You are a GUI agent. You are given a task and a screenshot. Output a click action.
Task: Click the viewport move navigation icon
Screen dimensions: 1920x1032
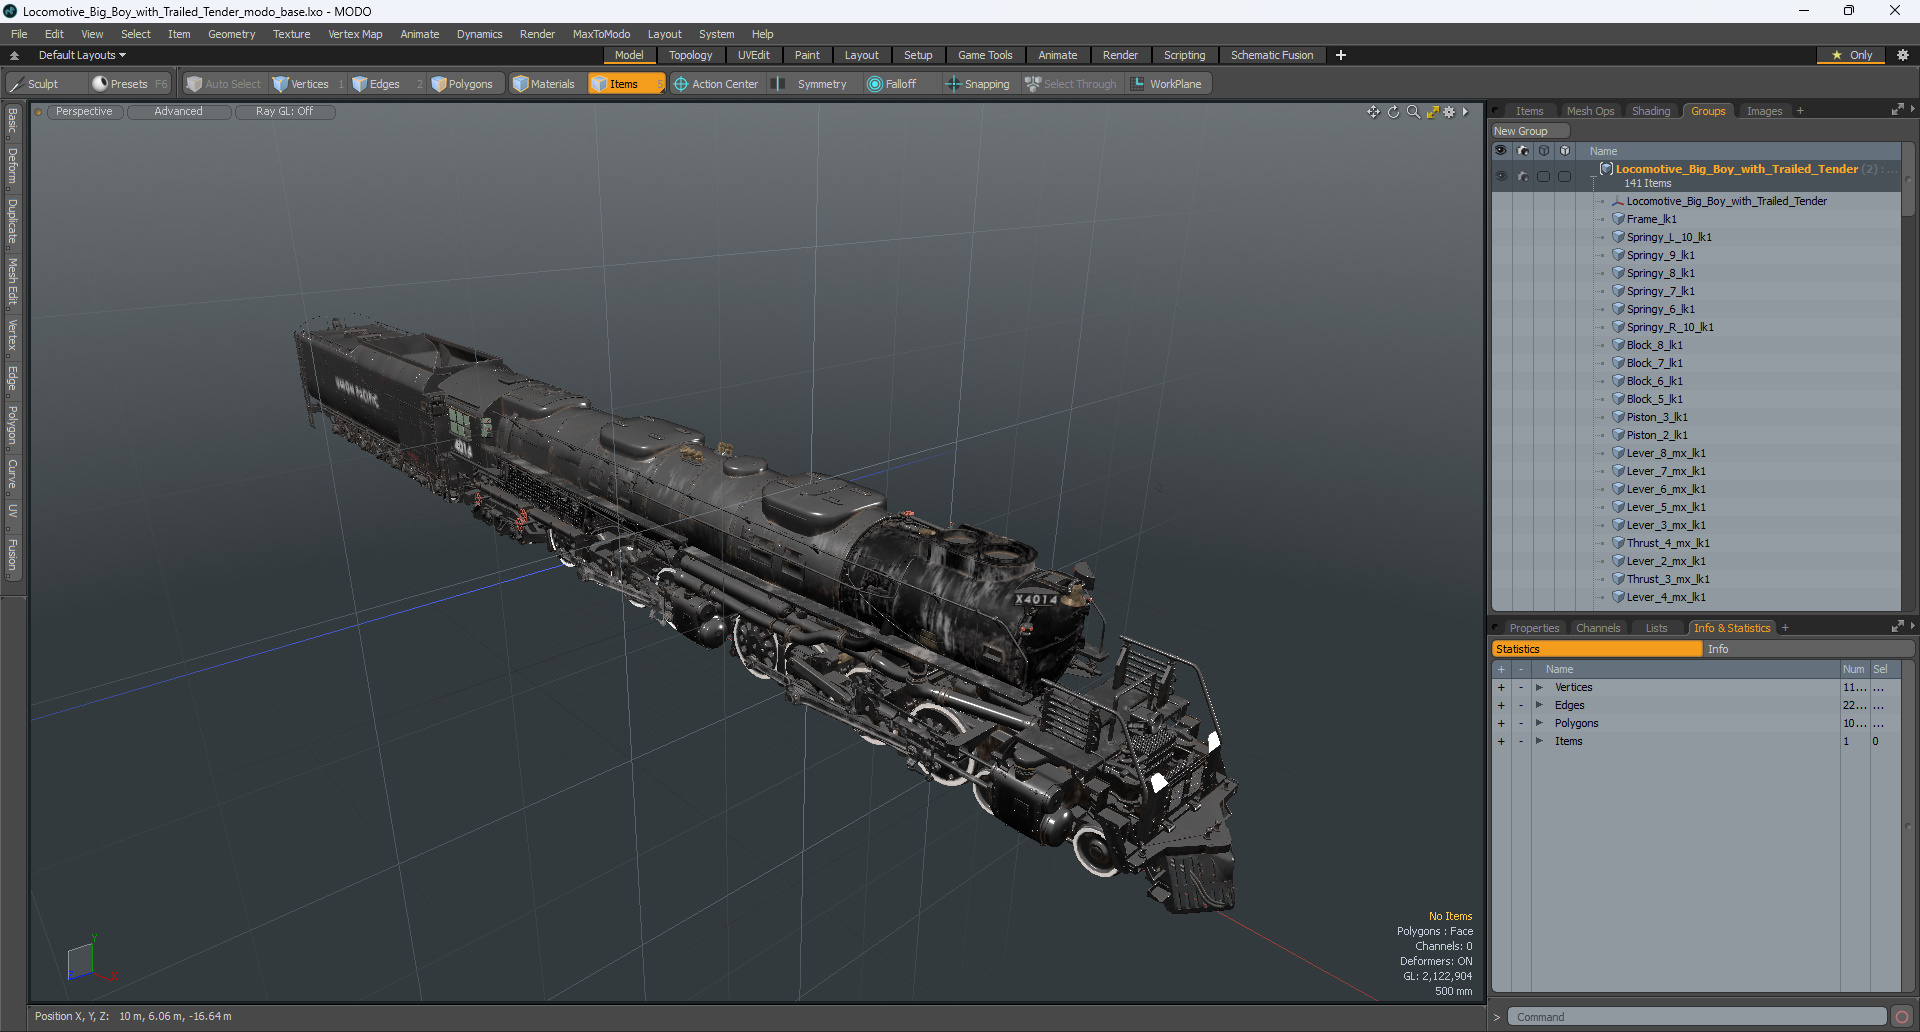pyautogui.click(x=1373, y=112)
